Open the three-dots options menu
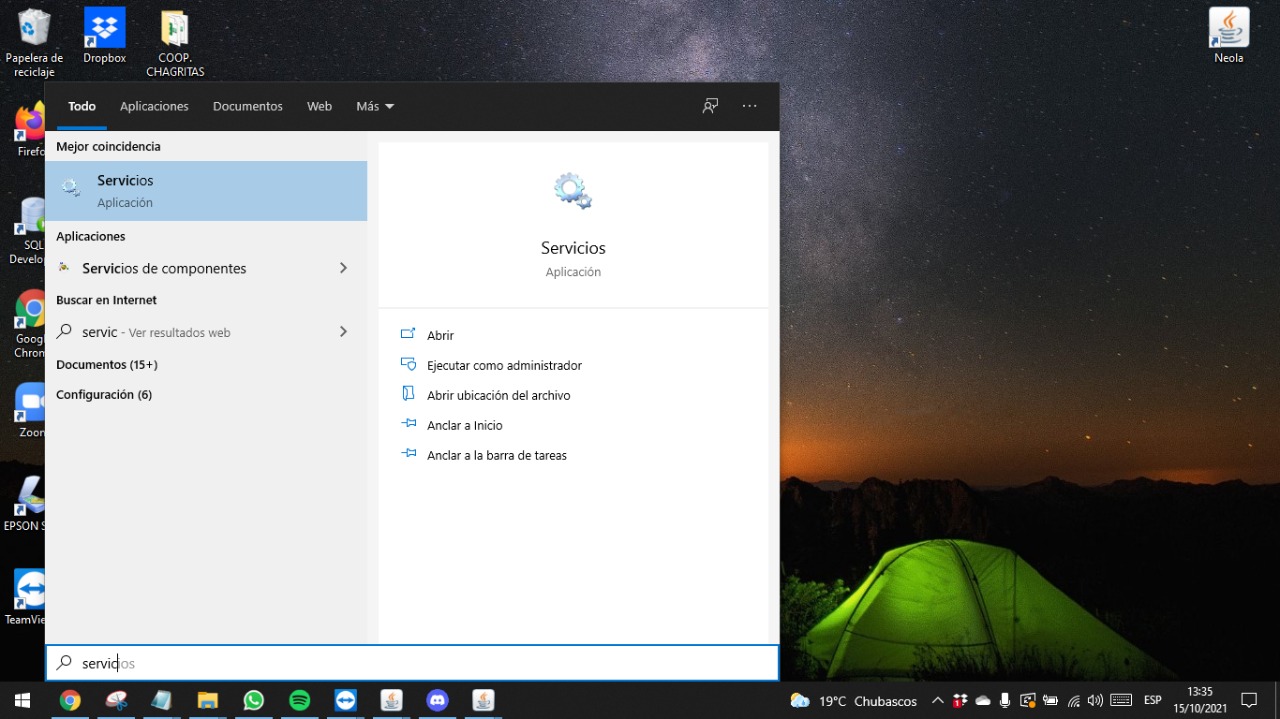Image resolution: width=1280 pixels, height=719 pixels. [749, 106]
